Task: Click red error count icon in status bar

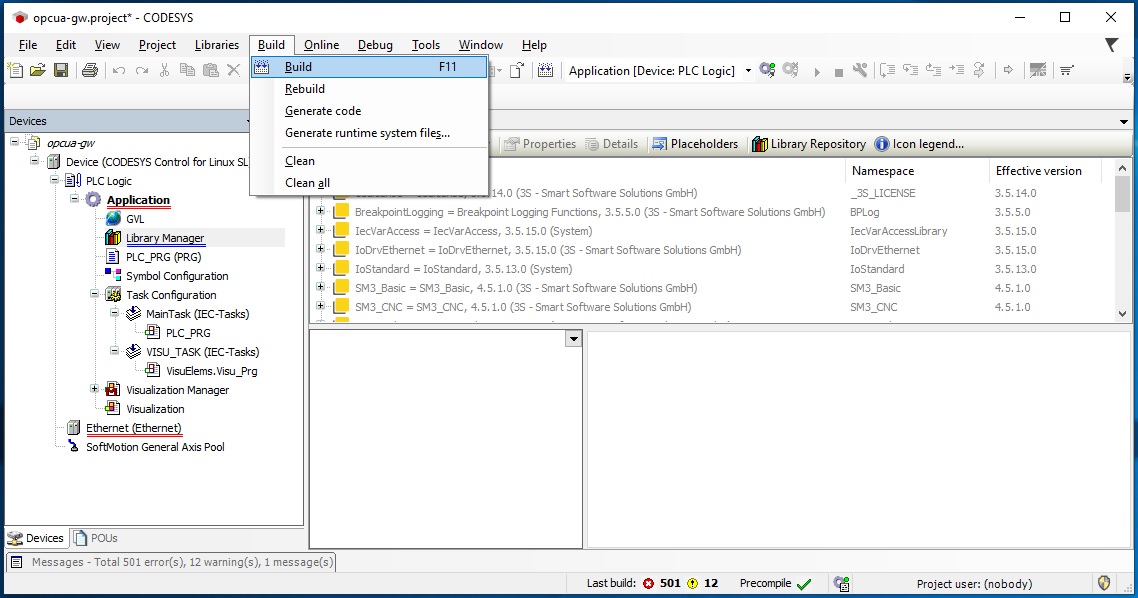Action: coord(648,583)
